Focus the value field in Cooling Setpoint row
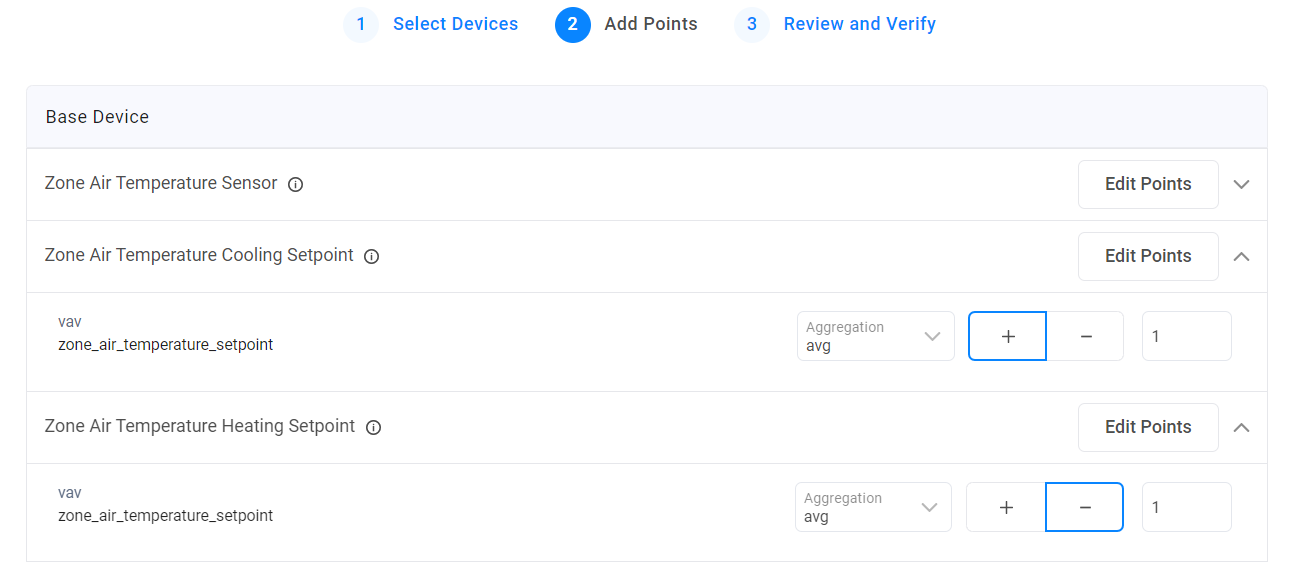The width and height of the screenshot is (1312, 562). (1187, 336)
